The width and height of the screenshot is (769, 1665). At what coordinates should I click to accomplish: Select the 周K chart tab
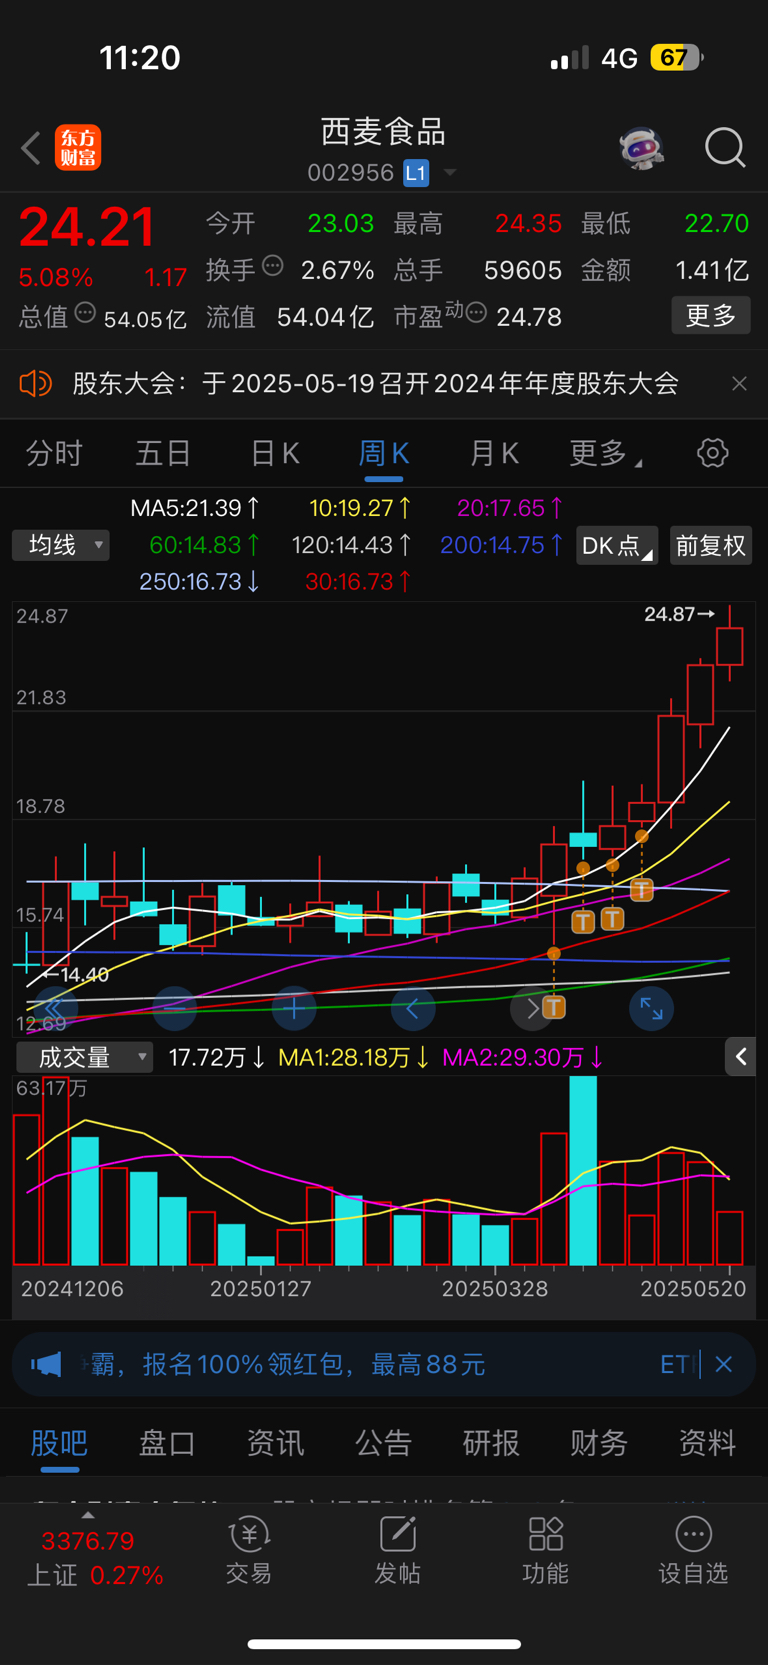click(x=384, y=454)
